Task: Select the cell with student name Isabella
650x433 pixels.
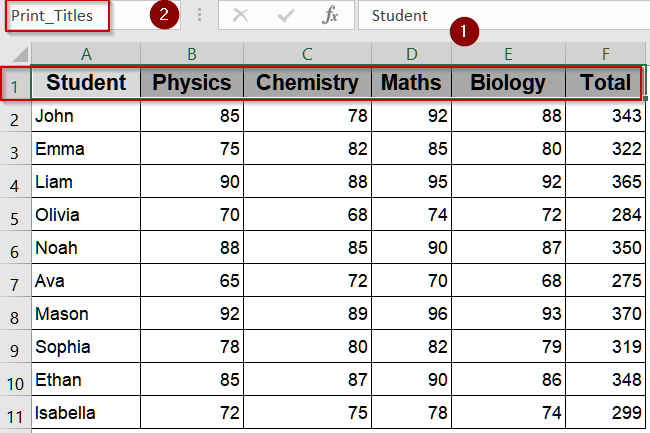Action: [86, 412]
